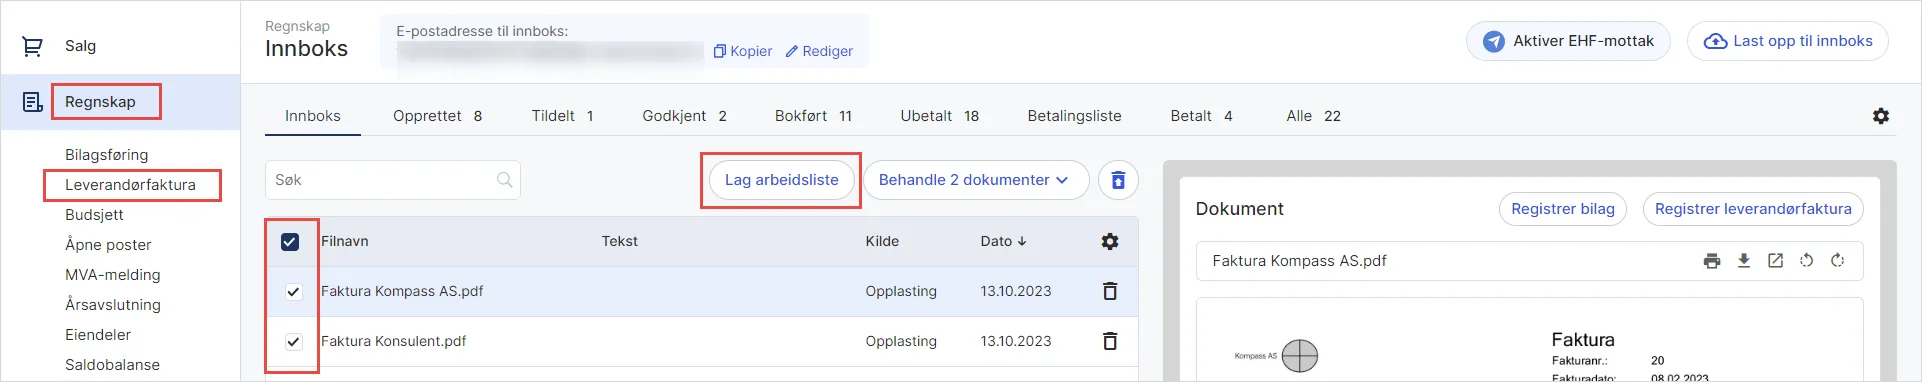This screenshot has width=1922, height=382.
Task: Click the Lag arbeidsliste button
Action: point(781,180)
